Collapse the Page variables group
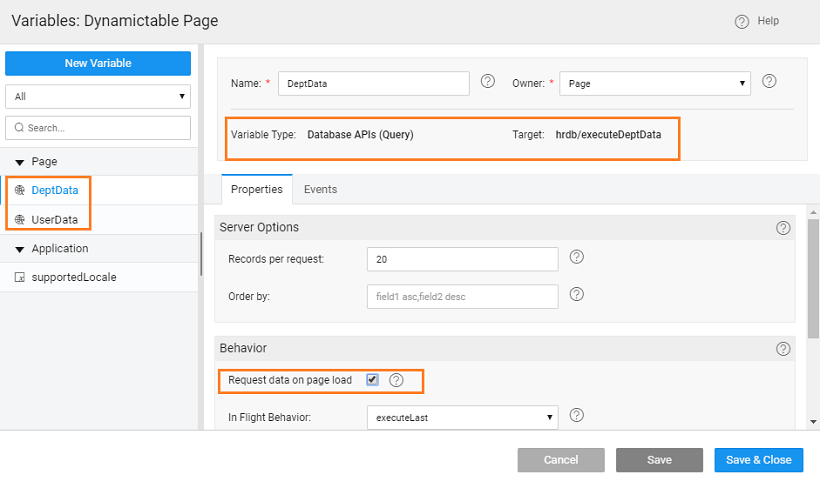Viewport: 820px width, 488px height. [19, 162]
